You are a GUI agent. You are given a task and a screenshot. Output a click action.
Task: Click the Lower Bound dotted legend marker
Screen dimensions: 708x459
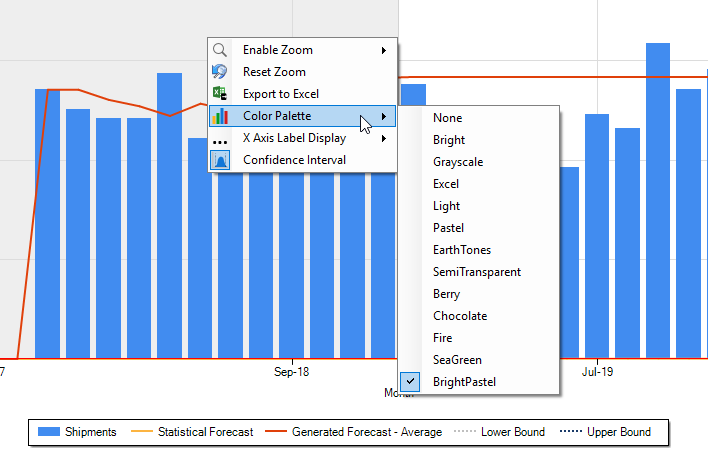(465, 431)
